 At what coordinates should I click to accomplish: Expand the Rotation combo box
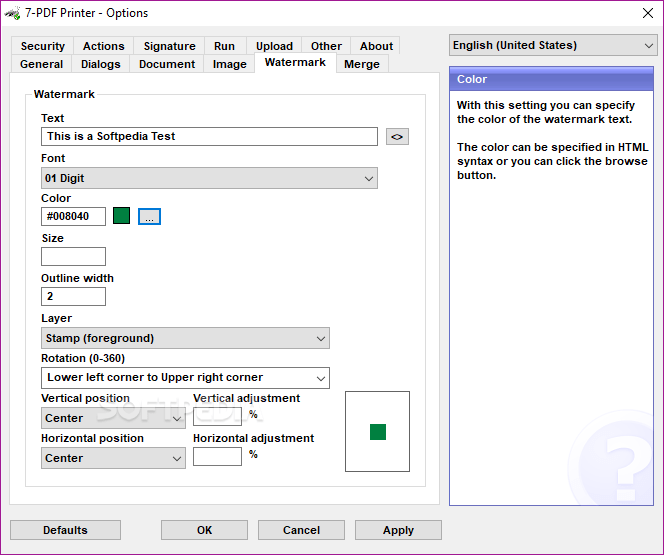click(185, 378)
